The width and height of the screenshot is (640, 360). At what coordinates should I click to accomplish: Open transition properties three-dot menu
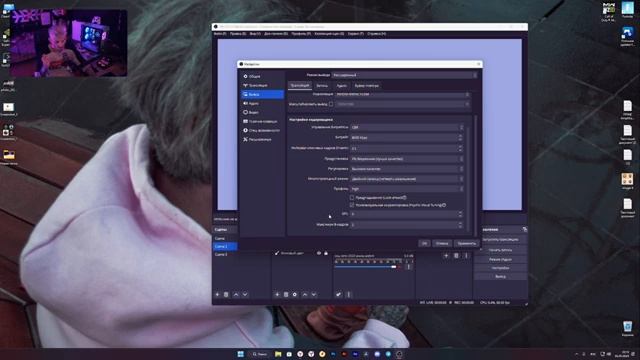466,256
